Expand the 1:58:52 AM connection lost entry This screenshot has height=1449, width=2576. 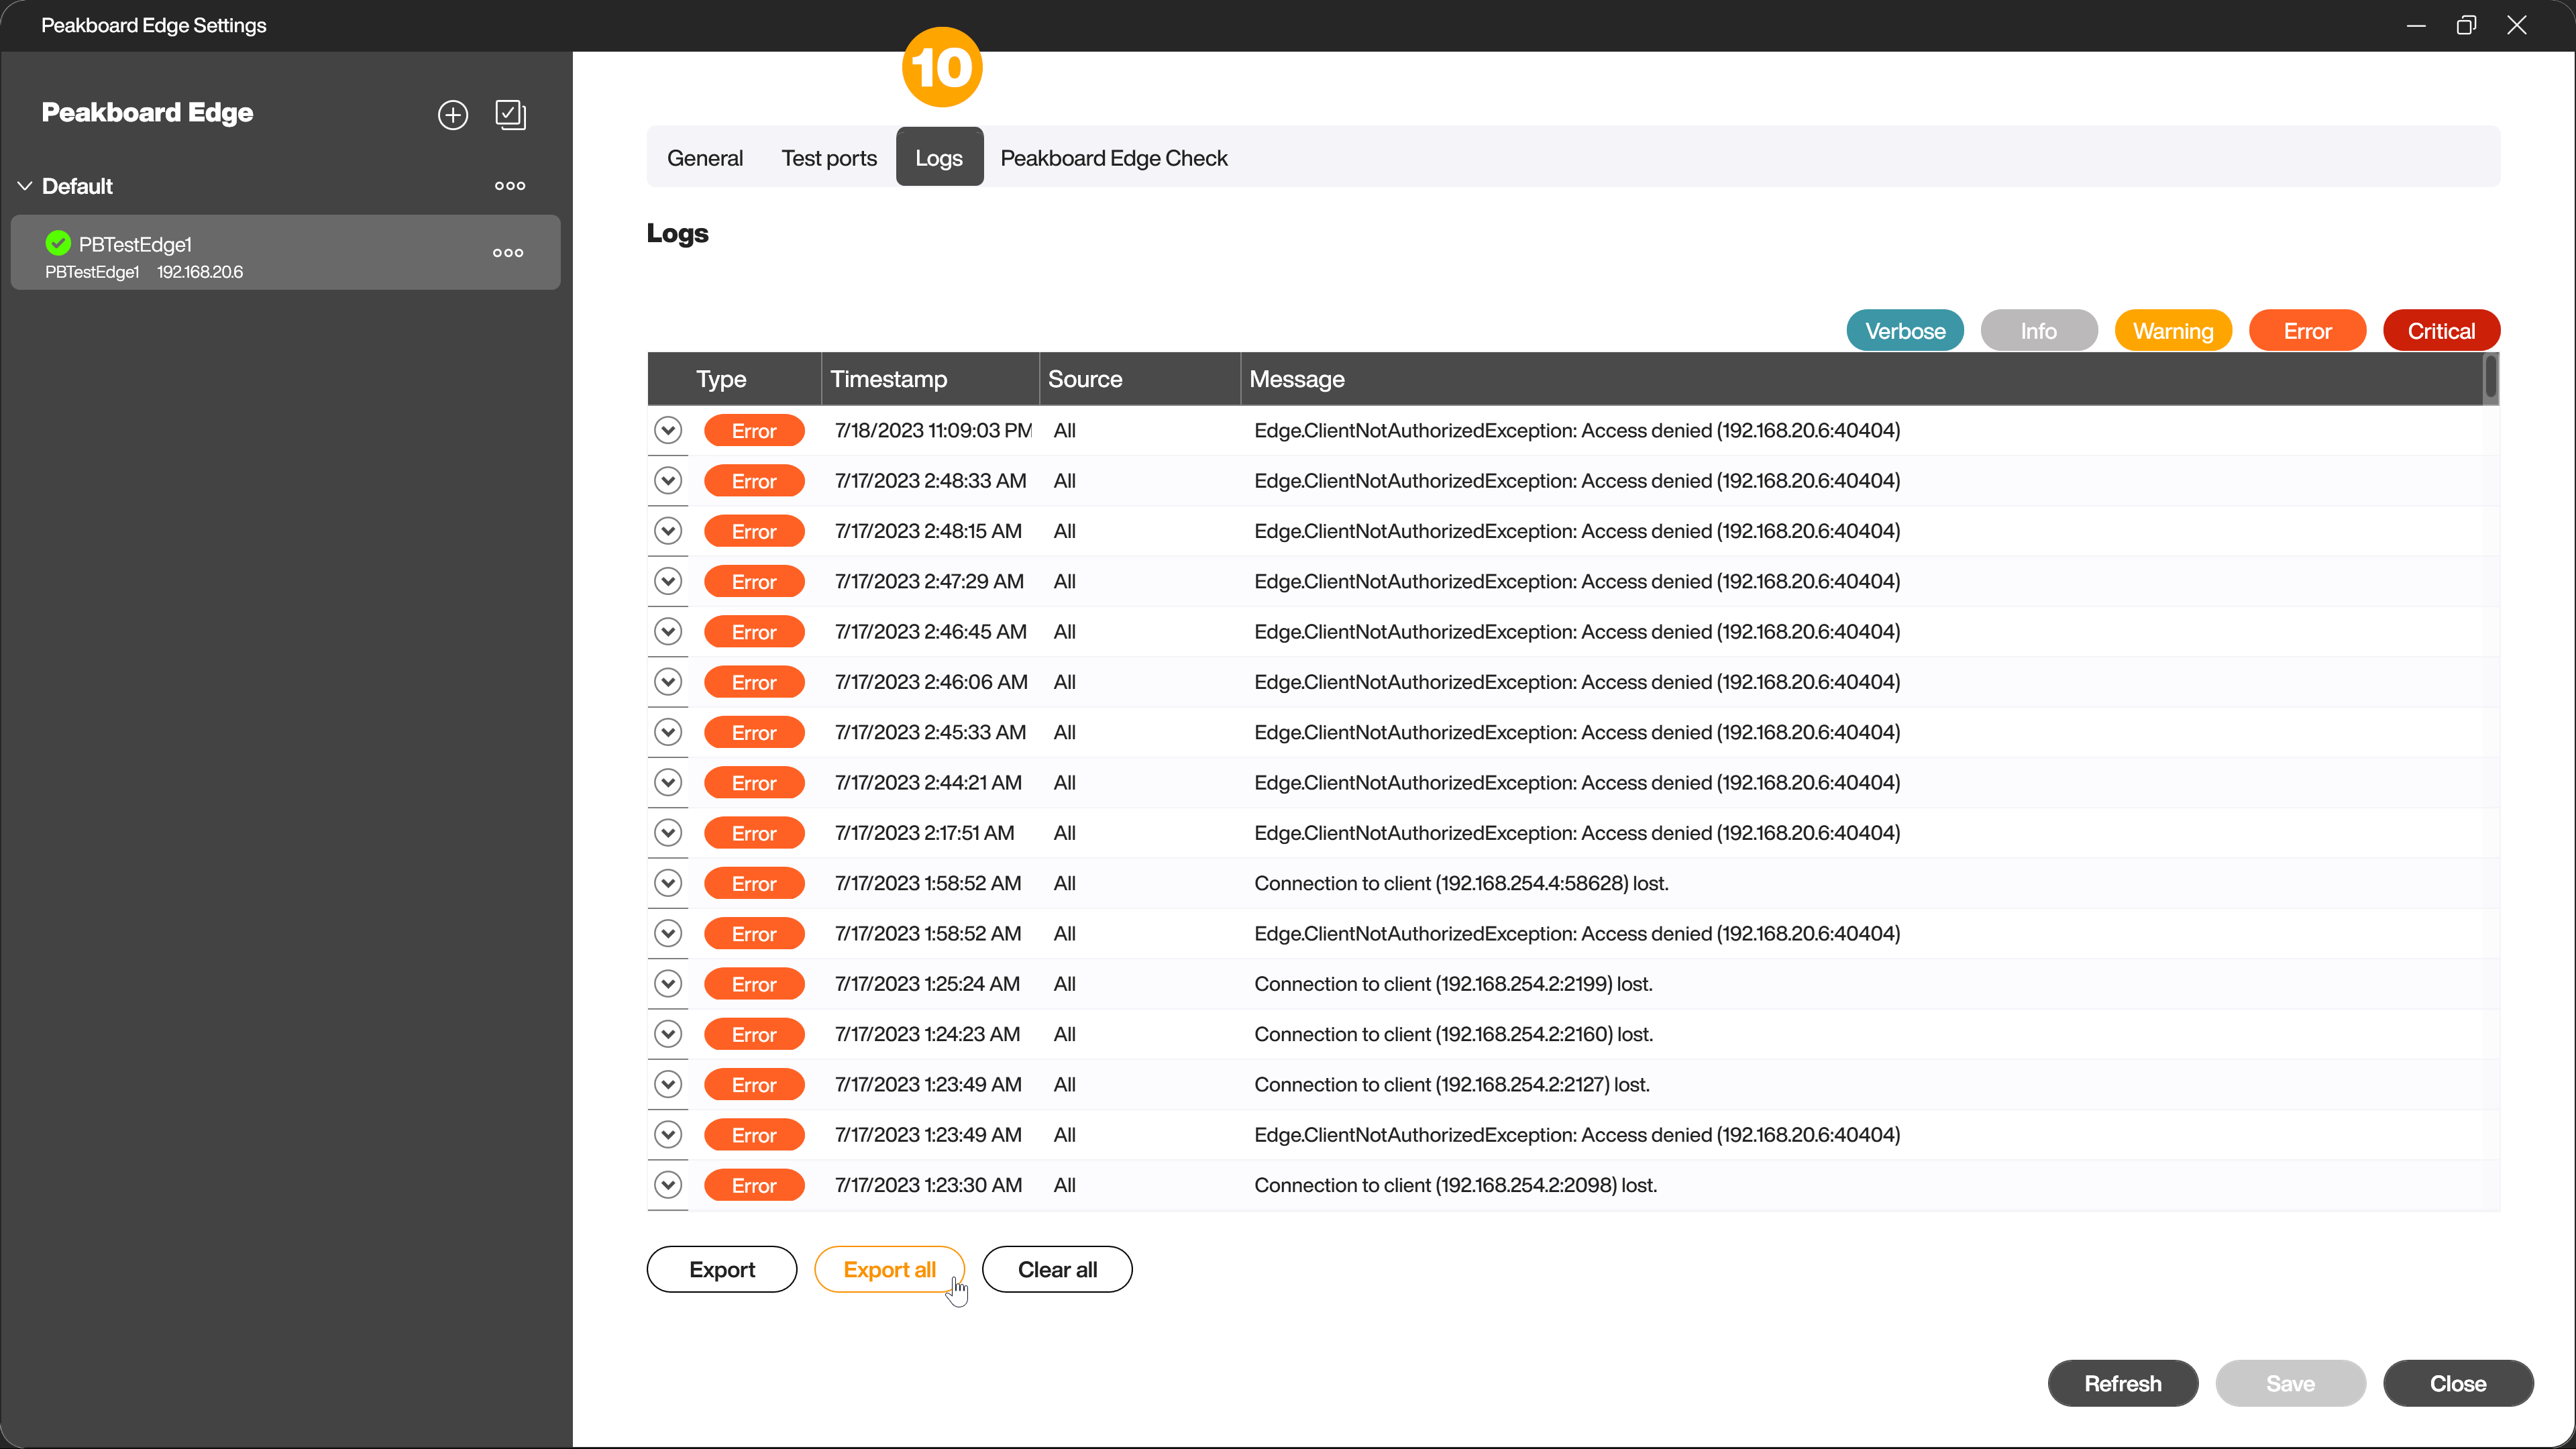(x=668, y=883)
